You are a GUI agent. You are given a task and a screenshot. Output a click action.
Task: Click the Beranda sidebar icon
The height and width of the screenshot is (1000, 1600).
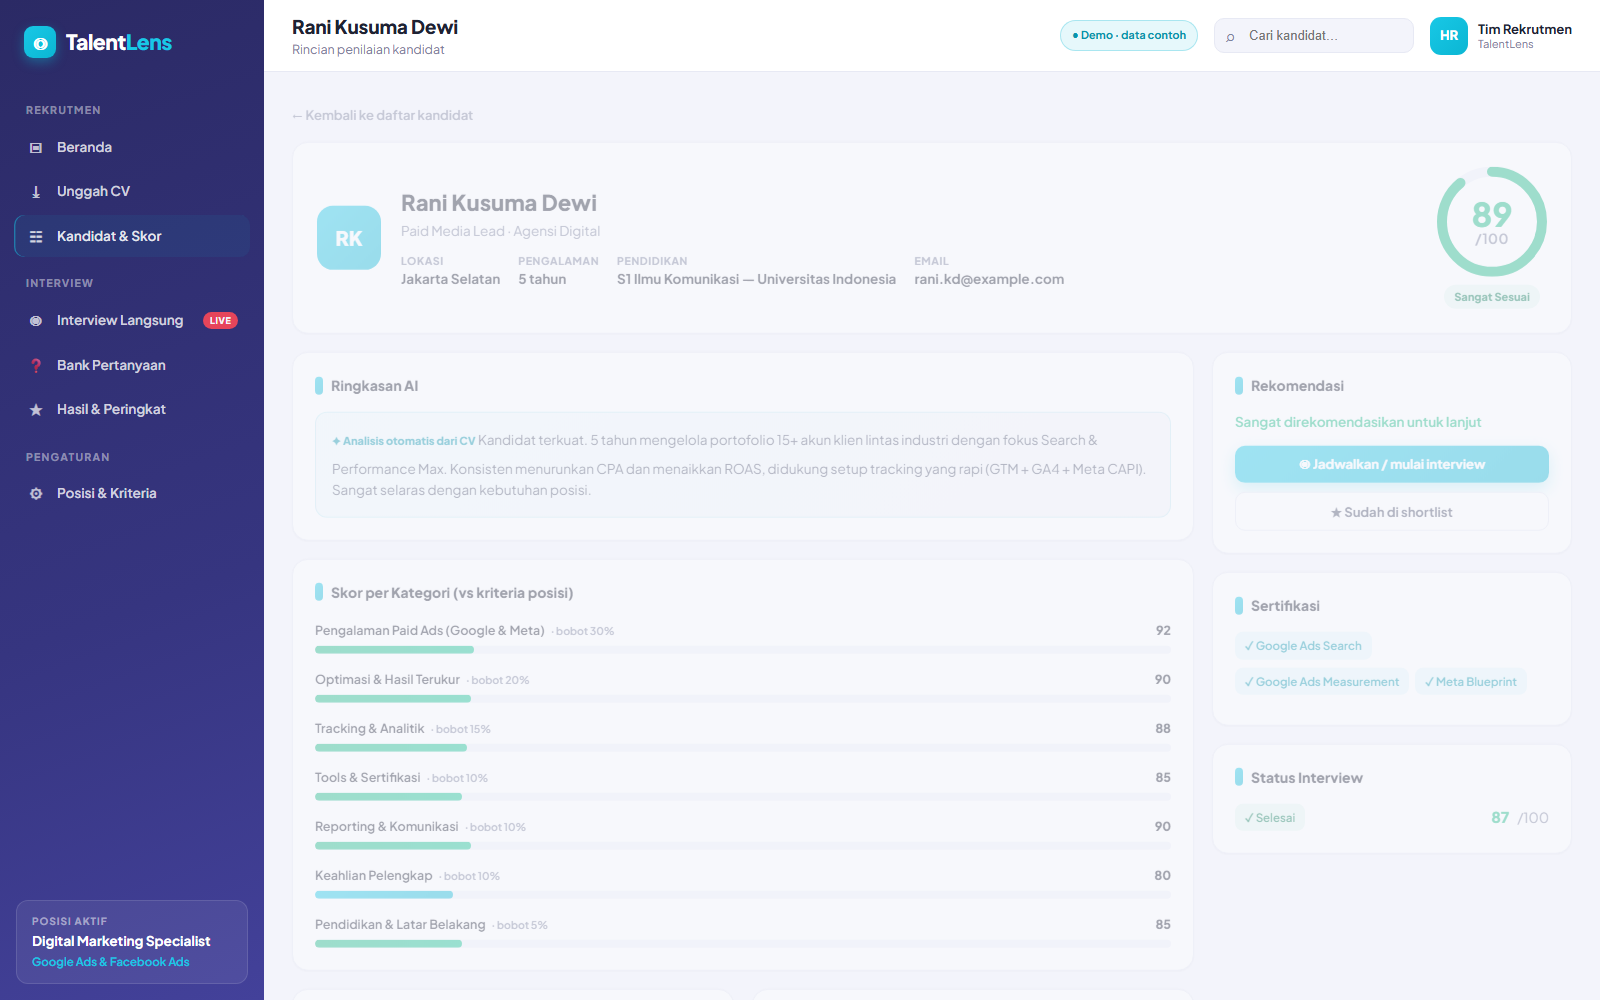(36, 148)
